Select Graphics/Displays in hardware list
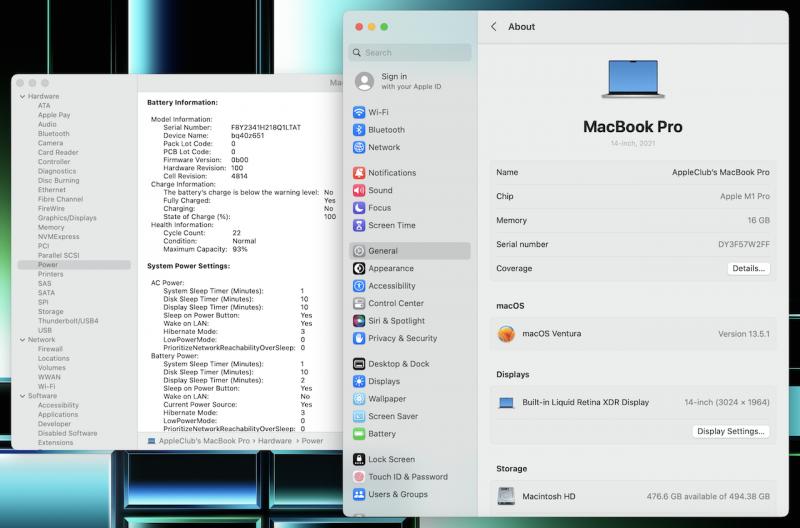 pos(67,218)
